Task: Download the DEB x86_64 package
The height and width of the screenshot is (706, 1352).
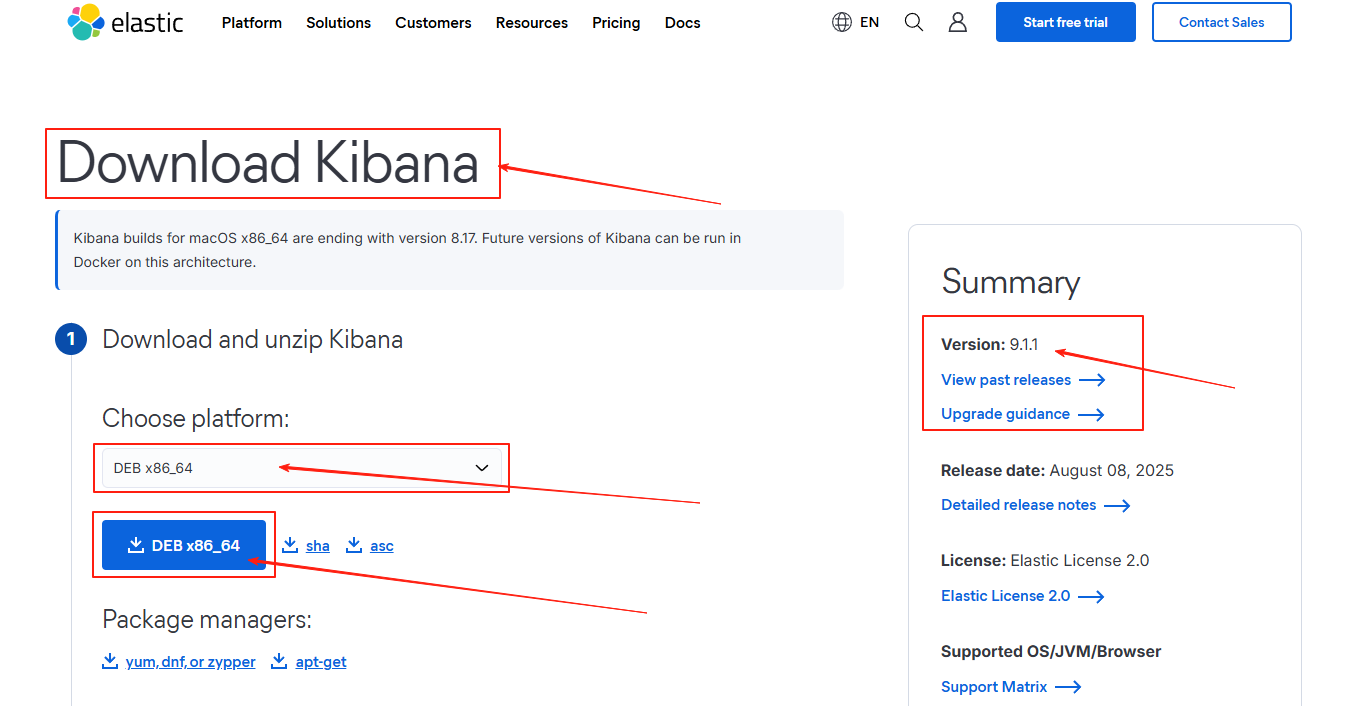Action: (184, 545)
